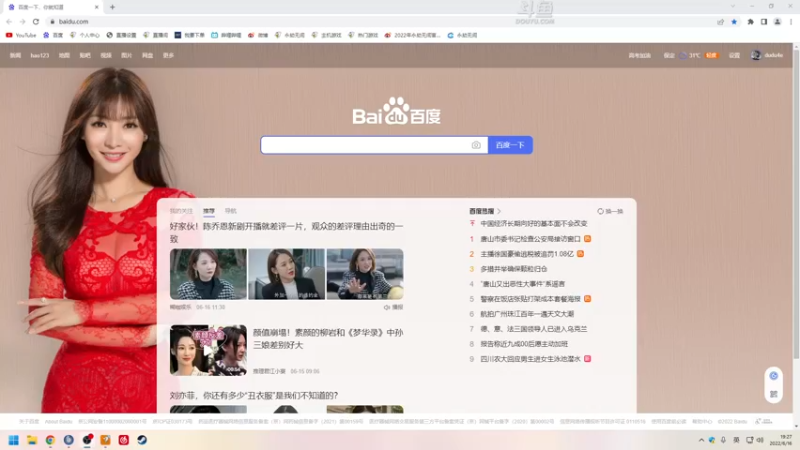
Task: Open third thumbnail of 陈乔恩 article
Action: 365,274
